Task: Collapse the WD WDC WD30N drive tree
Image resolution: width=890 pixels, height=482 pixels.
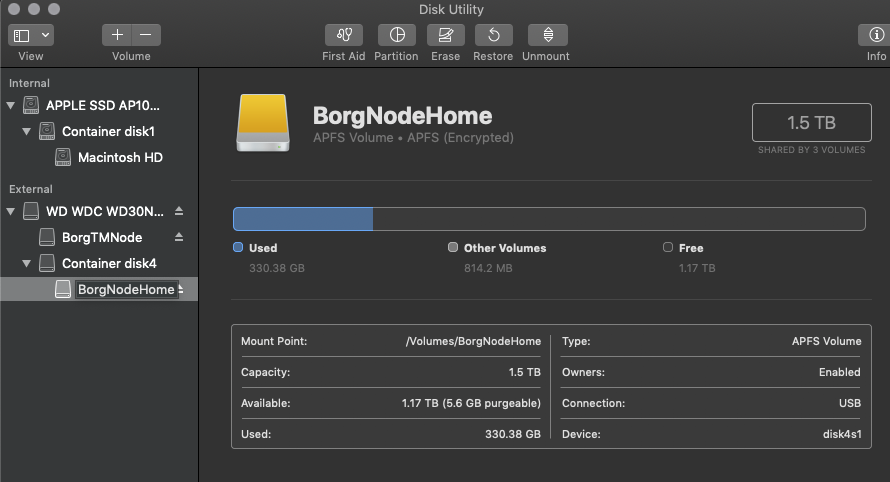Action: click(10, 211)
